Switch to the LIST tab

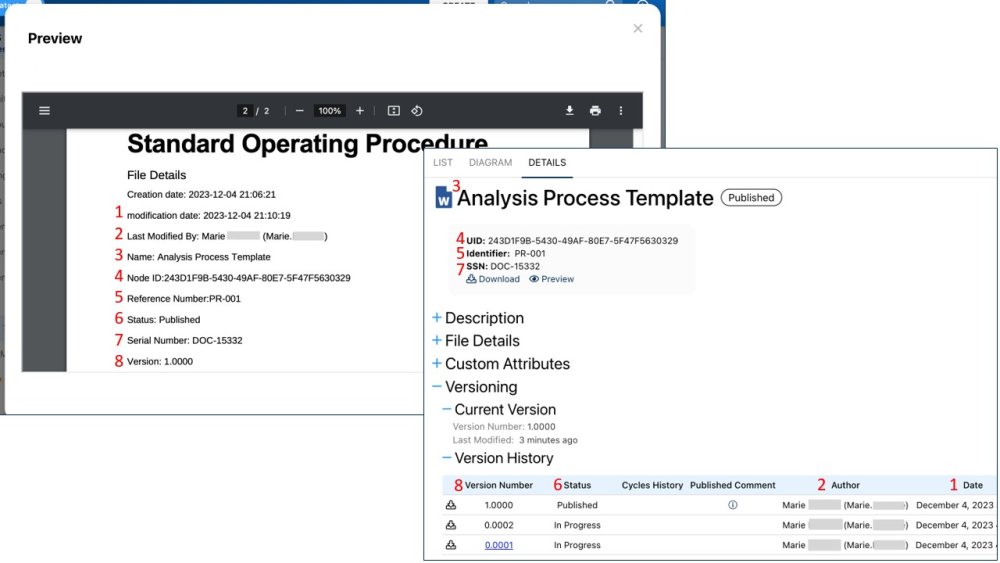(443, 163)
